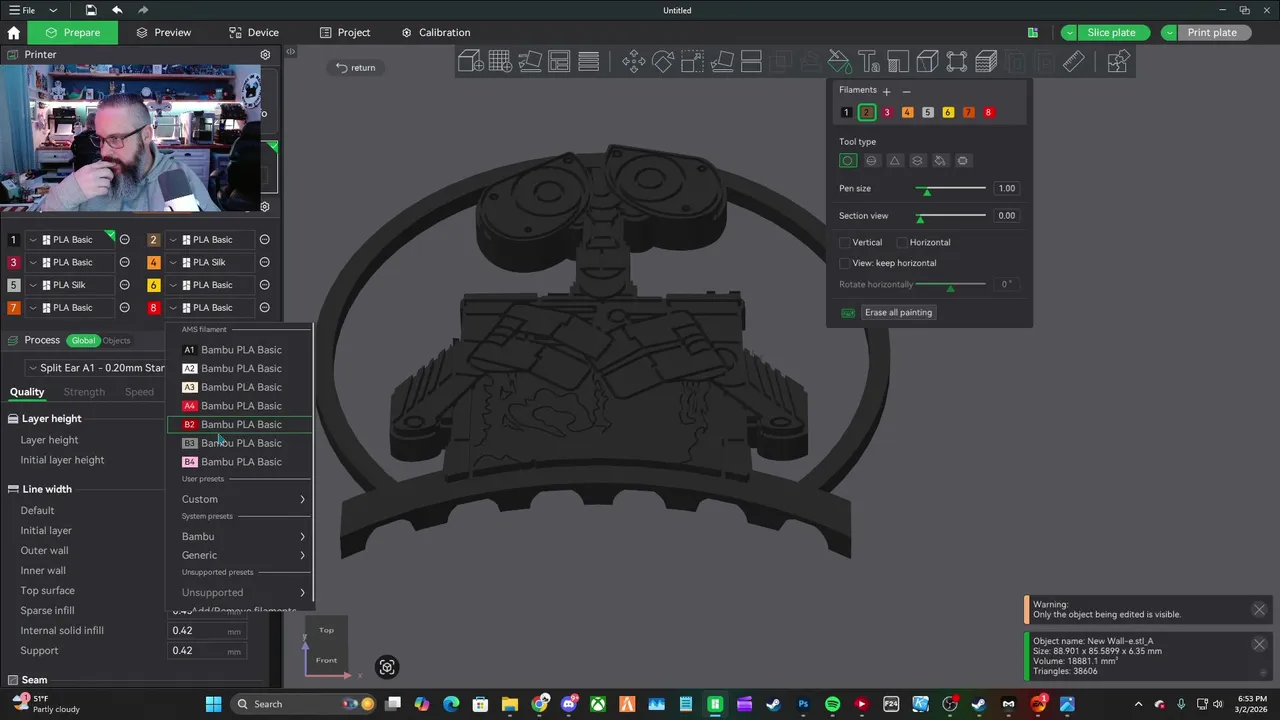
Task: Select the Gap fill tool type
Action: click(963, 161)
